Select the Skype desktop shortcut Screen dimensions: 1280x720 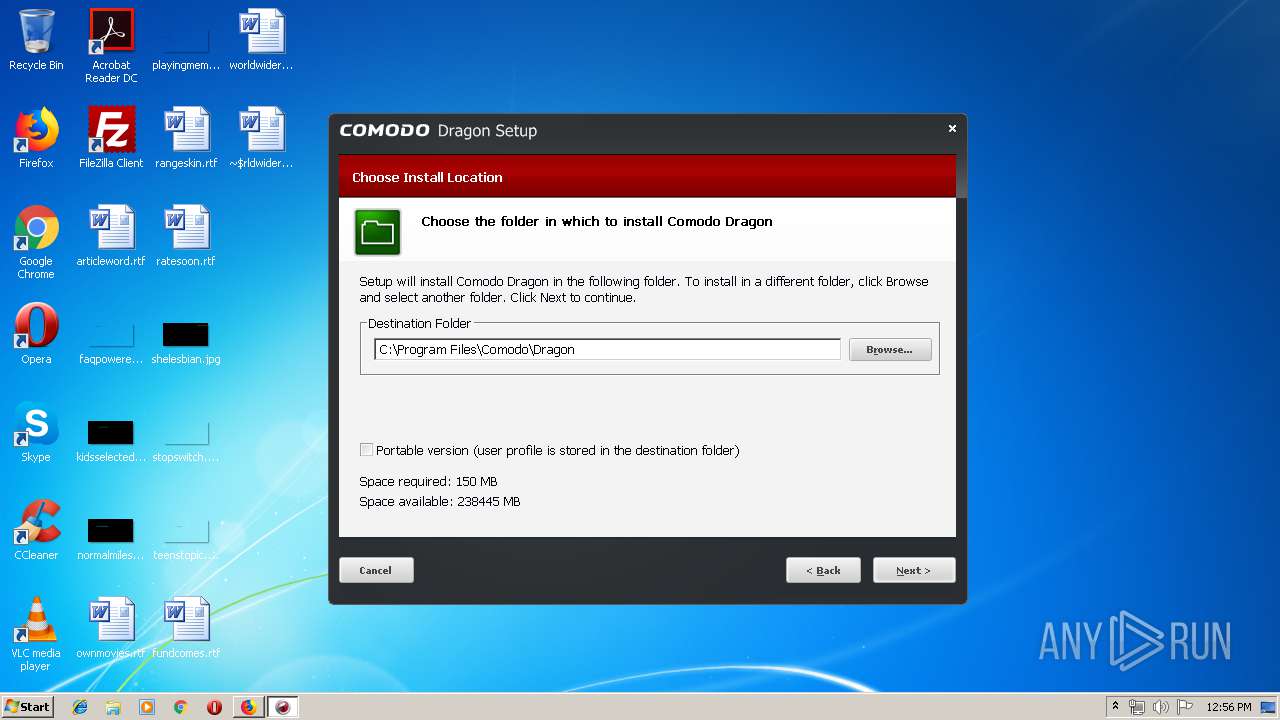point(36,432)
